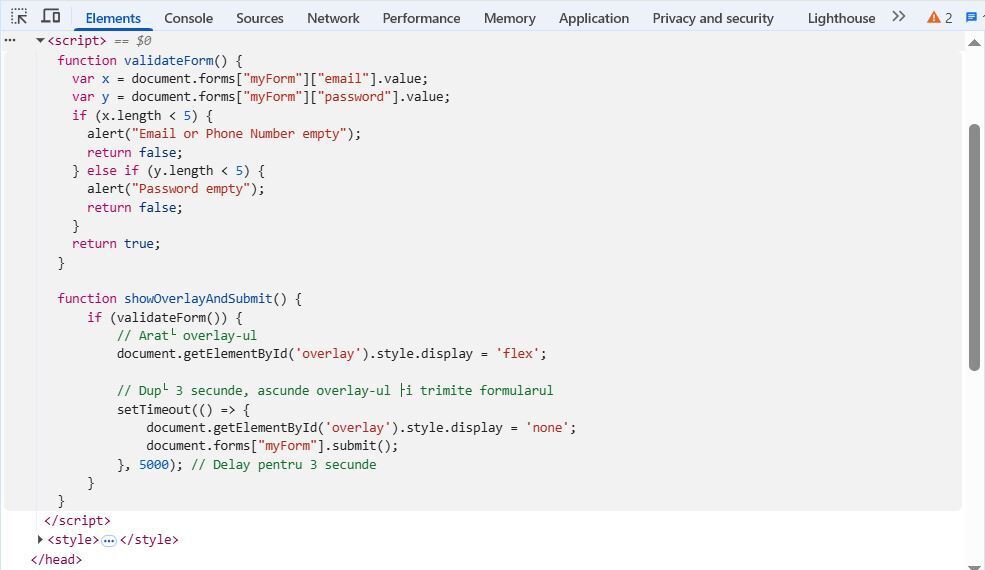Image resolution: width=985 pixels, height=570 pixels.
Task: Click the '// Arat overlay-ul' comment
Action: click(187, 336)
